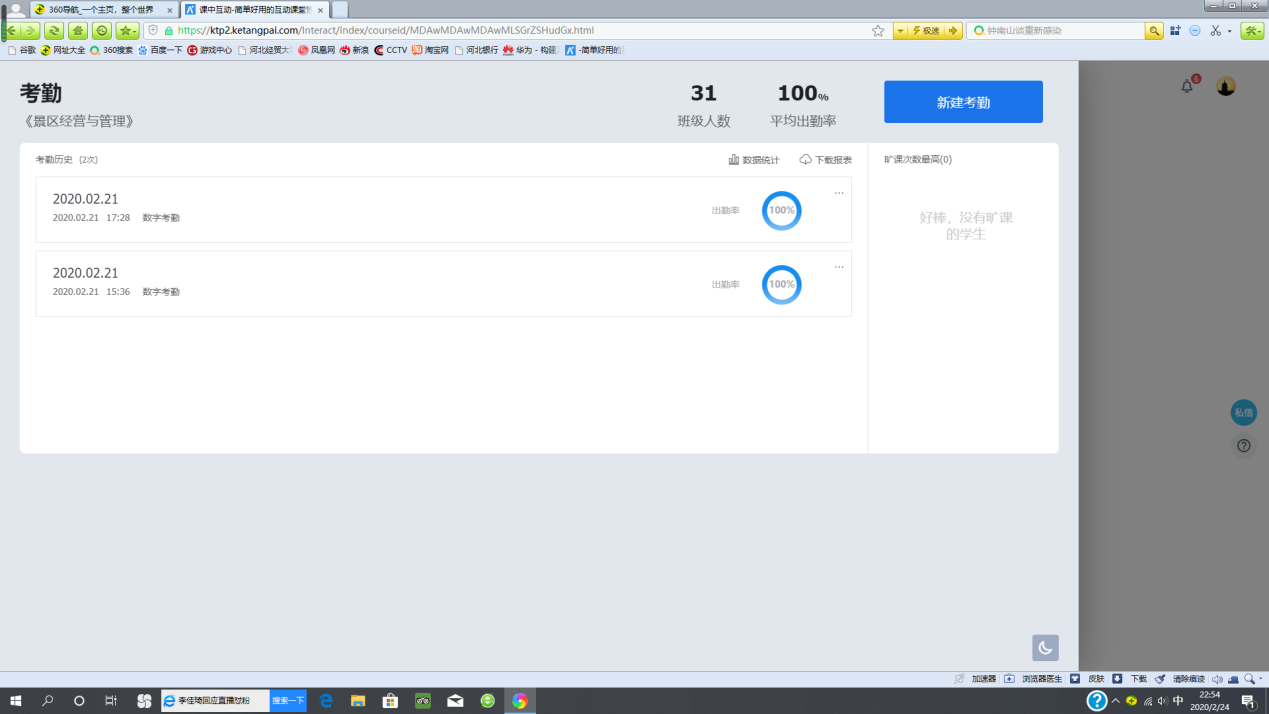This screenshot has width=1269, height=714.
Task: Mute browser sound in the status bar
Action: coord(1217,679)
